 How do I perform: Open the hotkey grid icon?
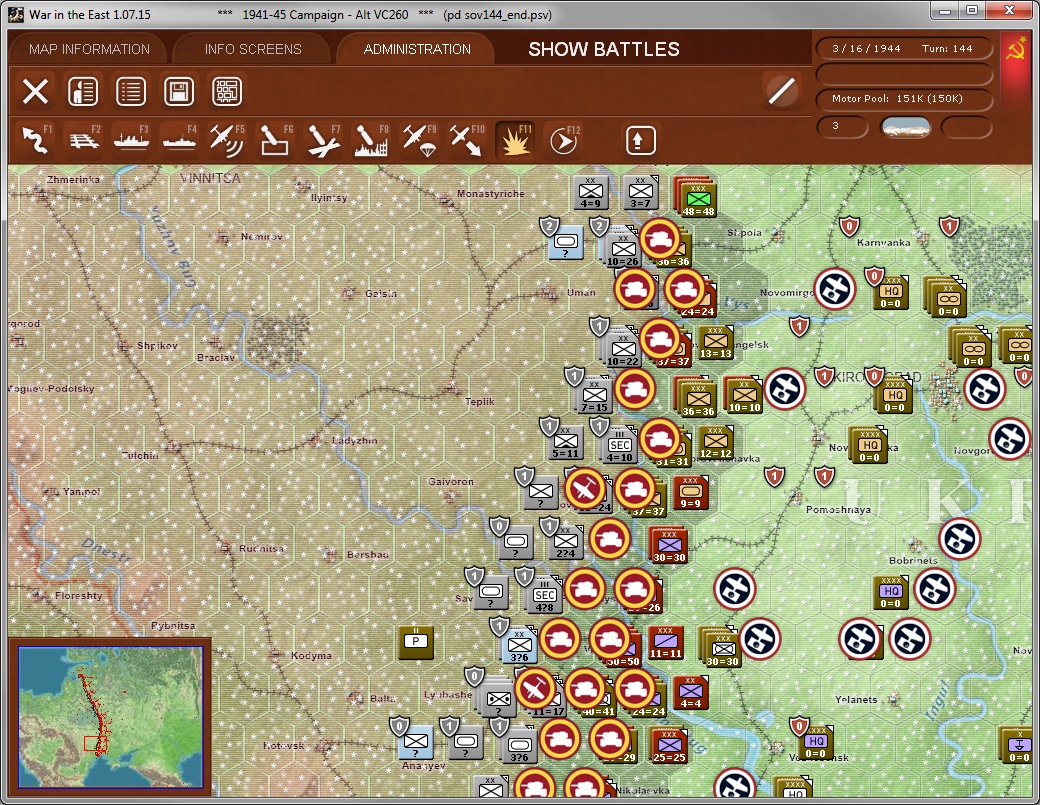click(226, 92)
